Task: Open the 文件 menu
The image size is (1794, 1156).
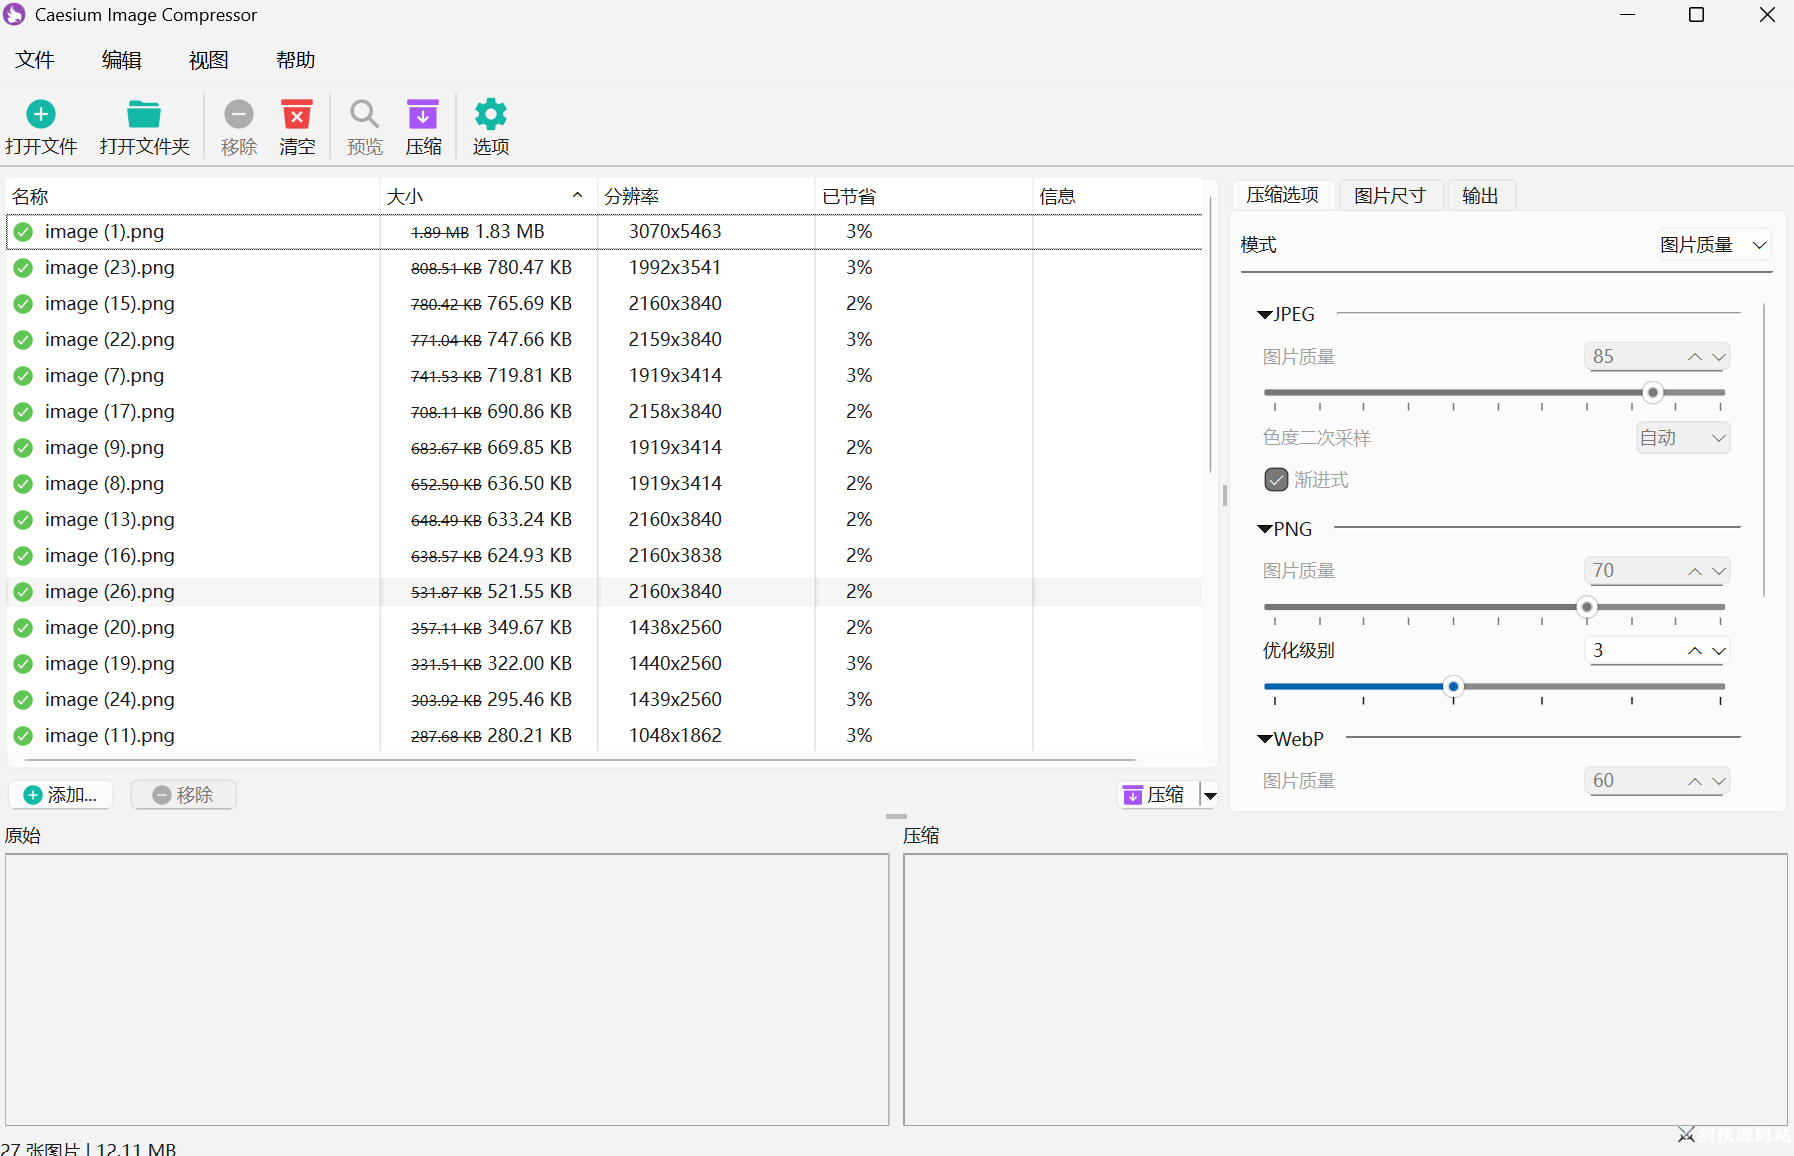Action: pyautogui.click(x=35, y=60)
